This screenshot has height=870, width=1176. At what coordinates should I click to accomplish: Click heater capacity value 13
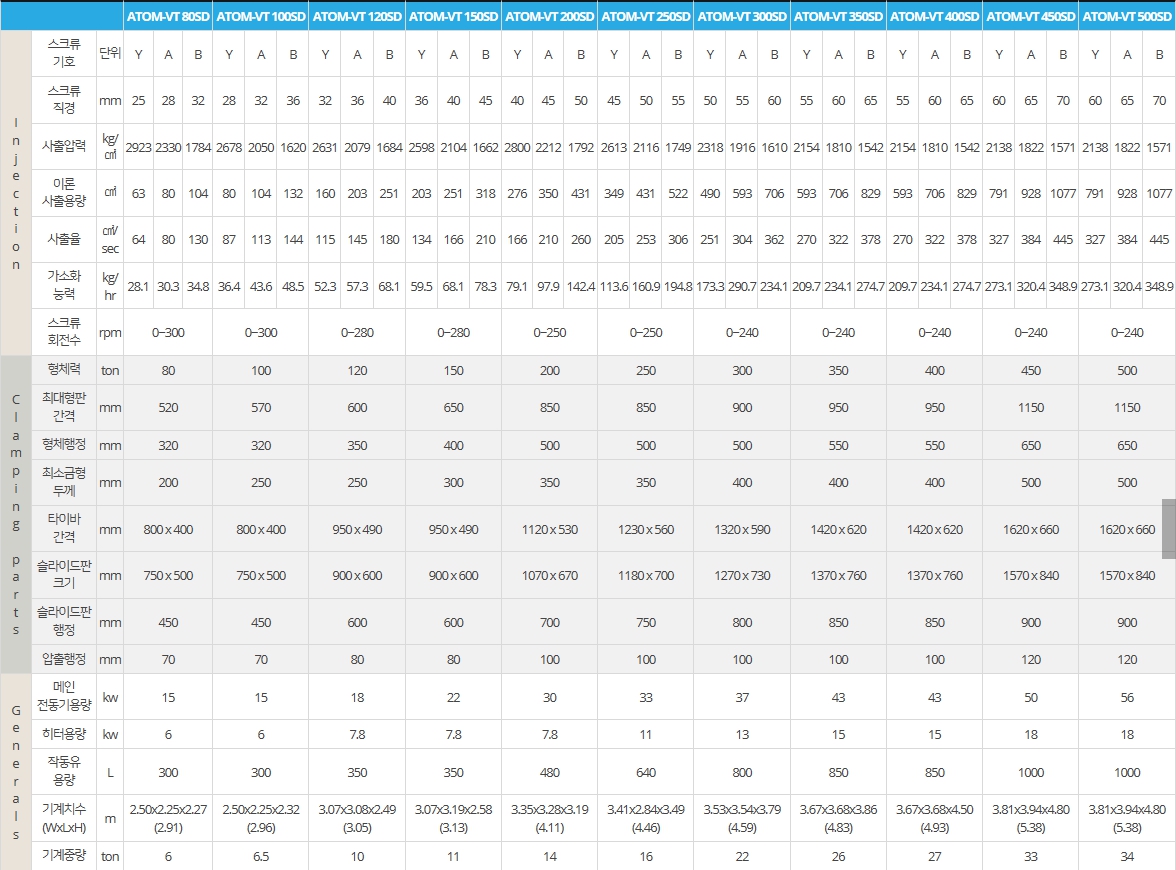(x=742, y=735)
